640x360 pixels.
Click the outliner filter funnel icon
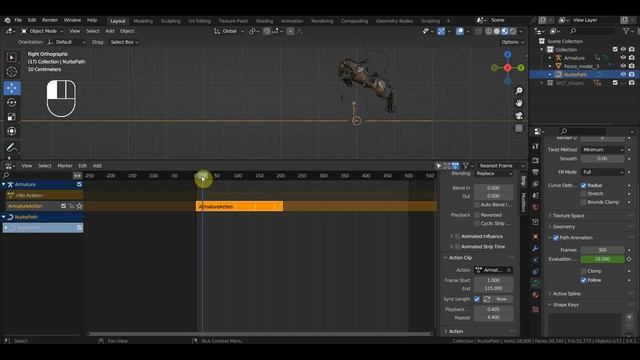tap(626, 31)
